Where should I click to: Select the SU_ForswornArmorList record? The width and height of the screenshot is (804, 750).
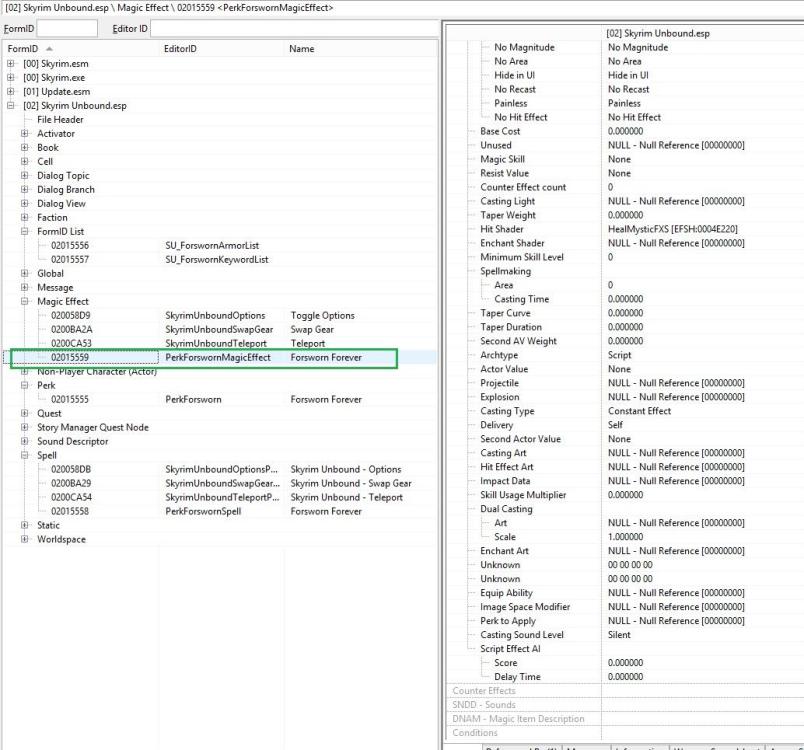[212, 246]
